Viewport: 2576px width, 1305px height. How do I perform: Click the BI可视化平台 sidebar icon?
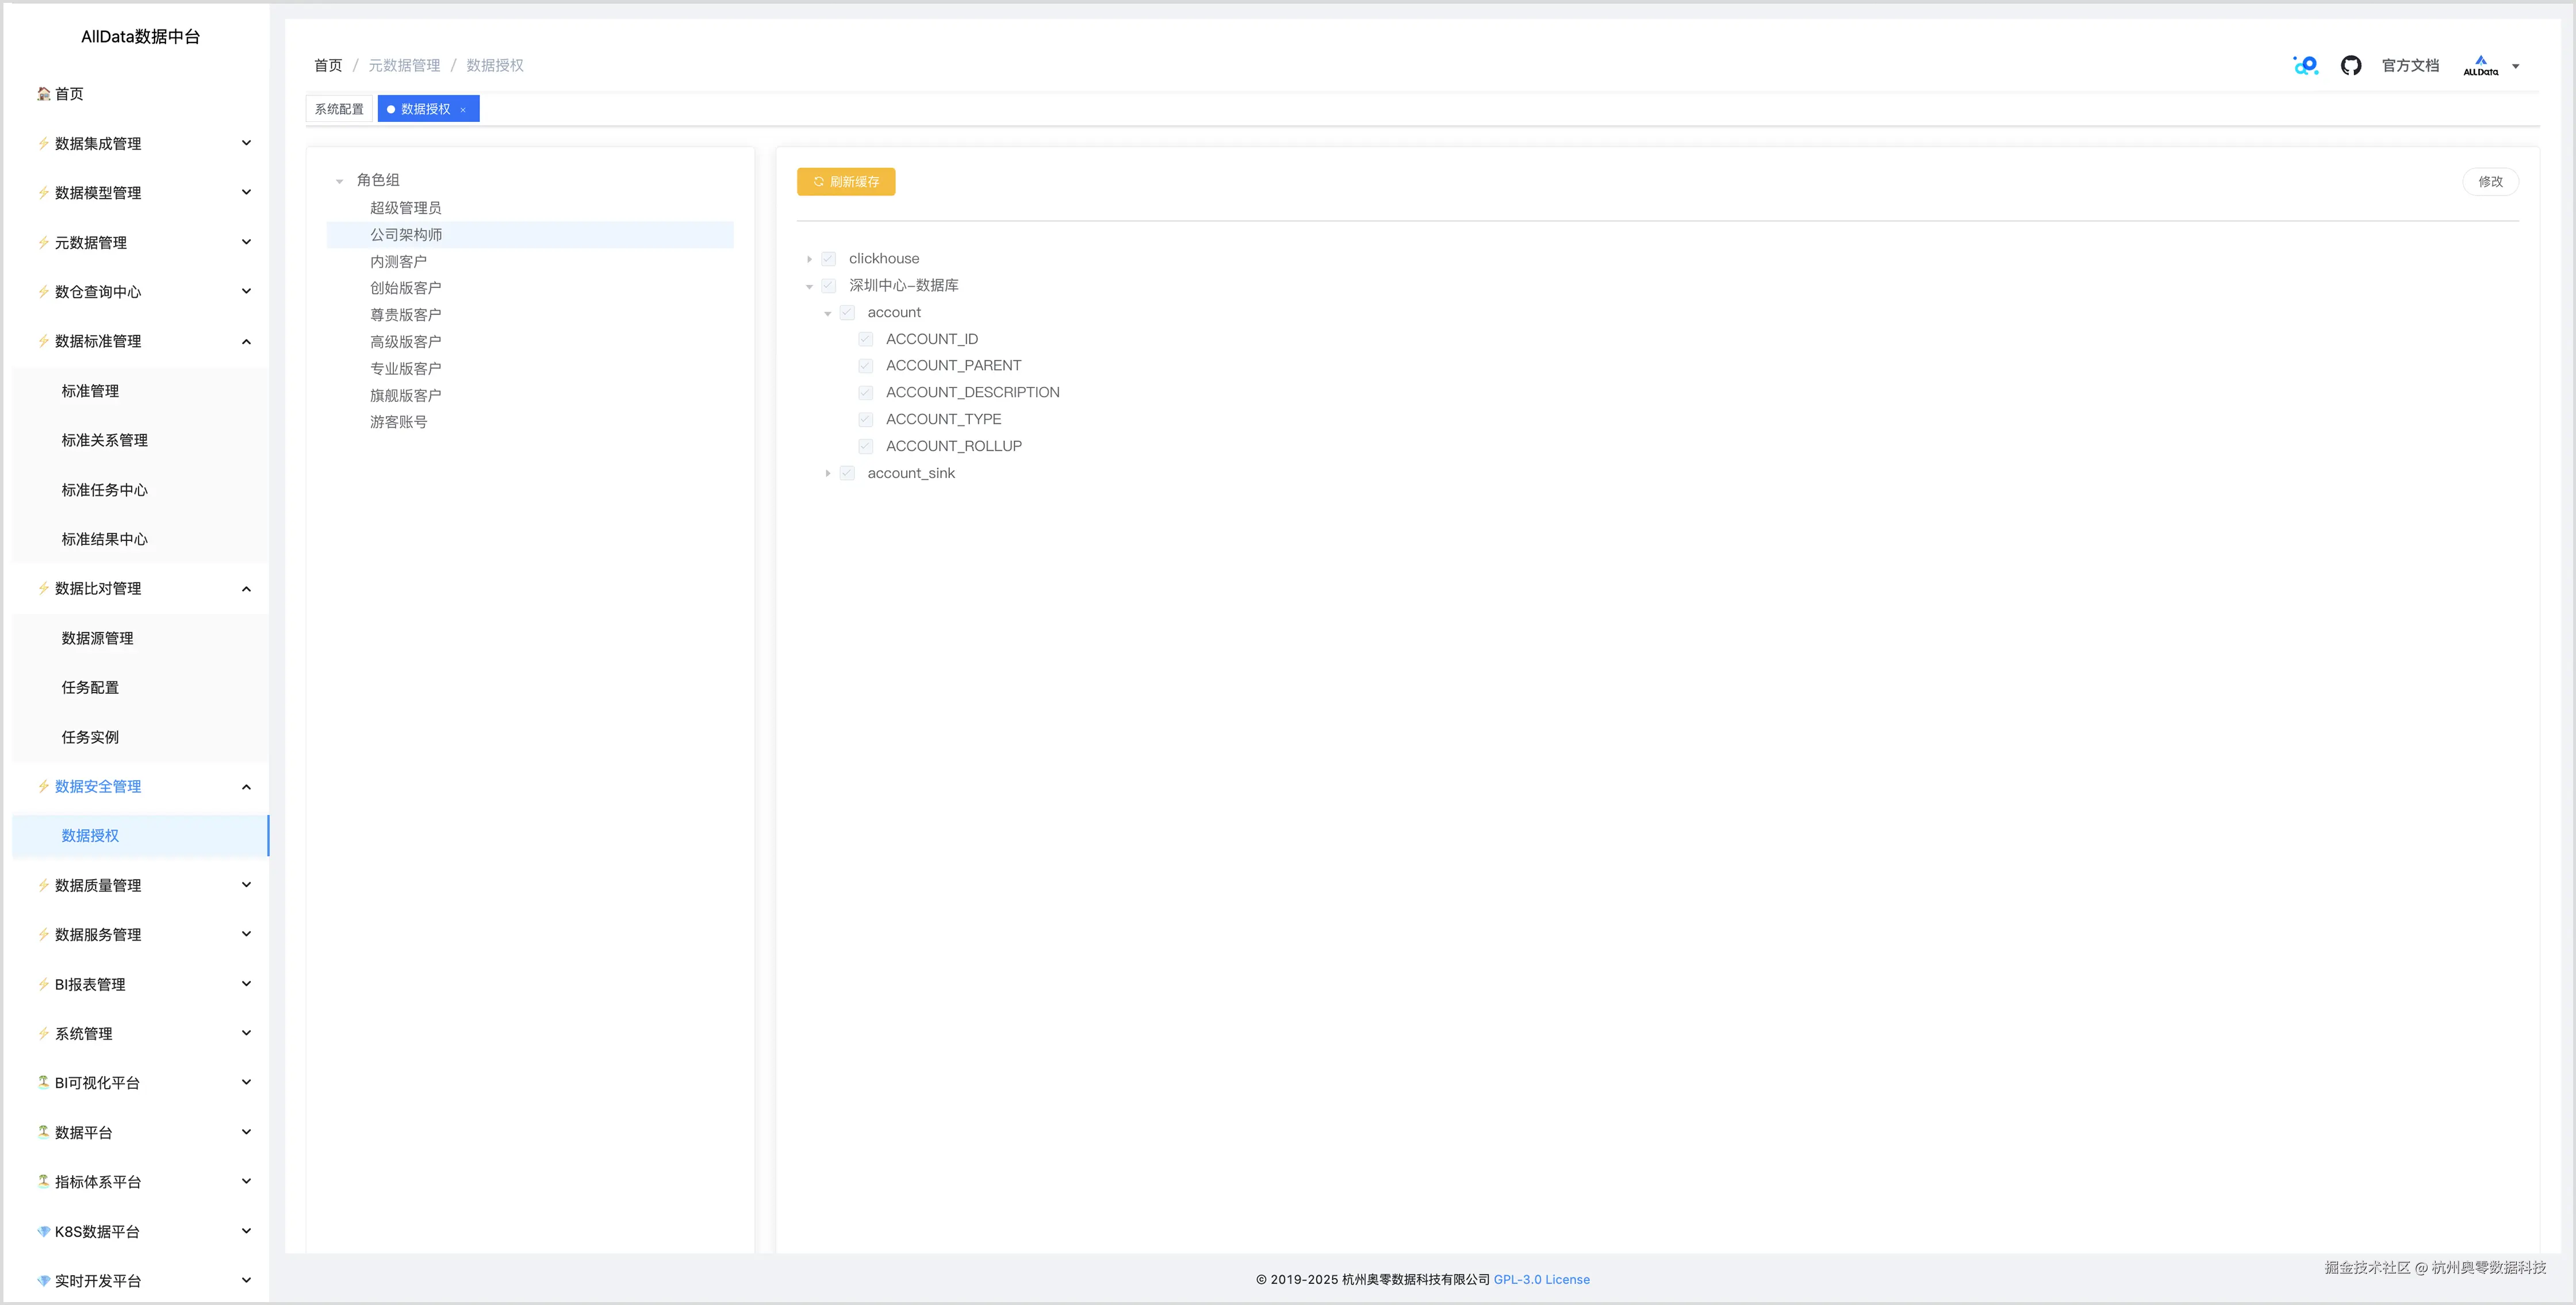[x=43, y=1082]
